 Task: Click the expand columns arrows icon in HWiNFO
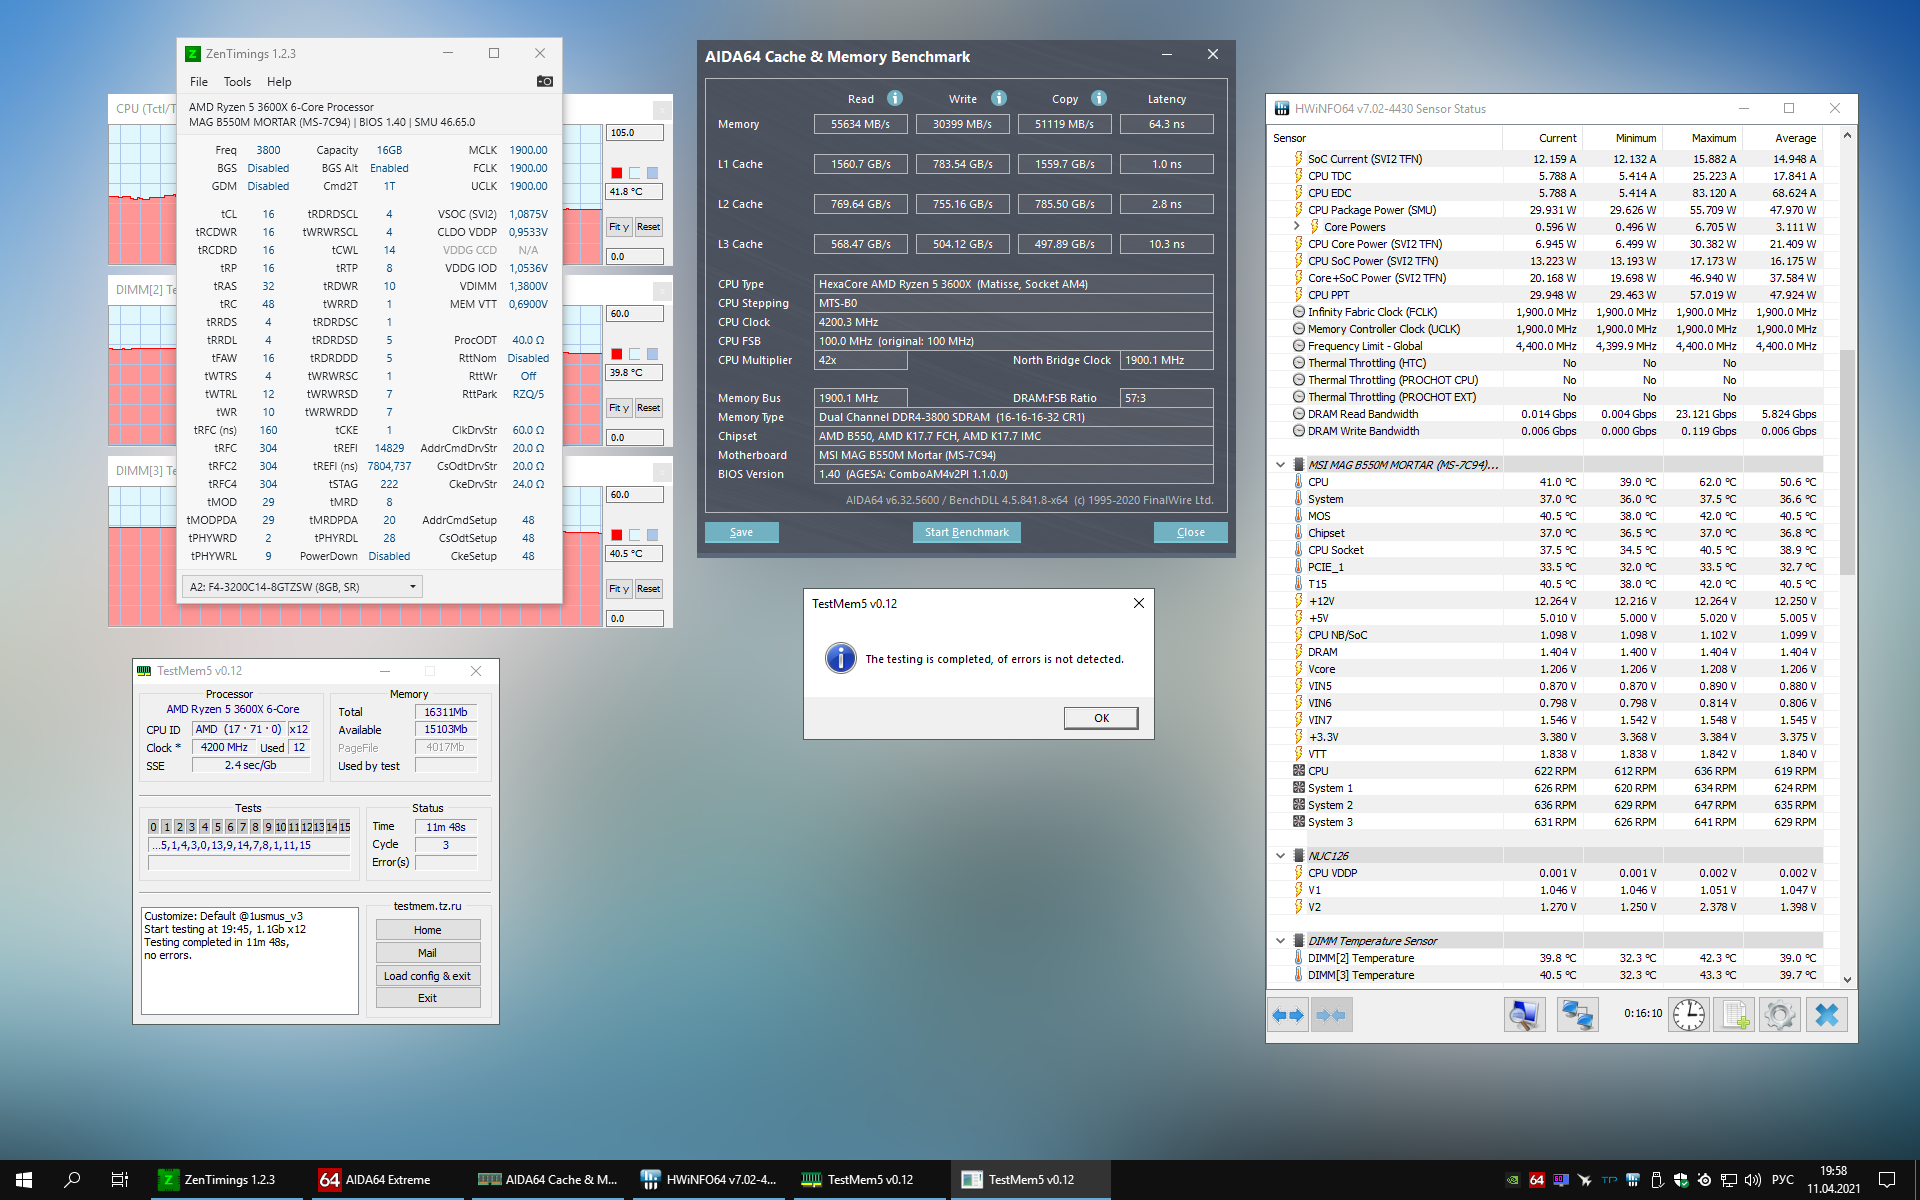(x=1287, y=1015)
